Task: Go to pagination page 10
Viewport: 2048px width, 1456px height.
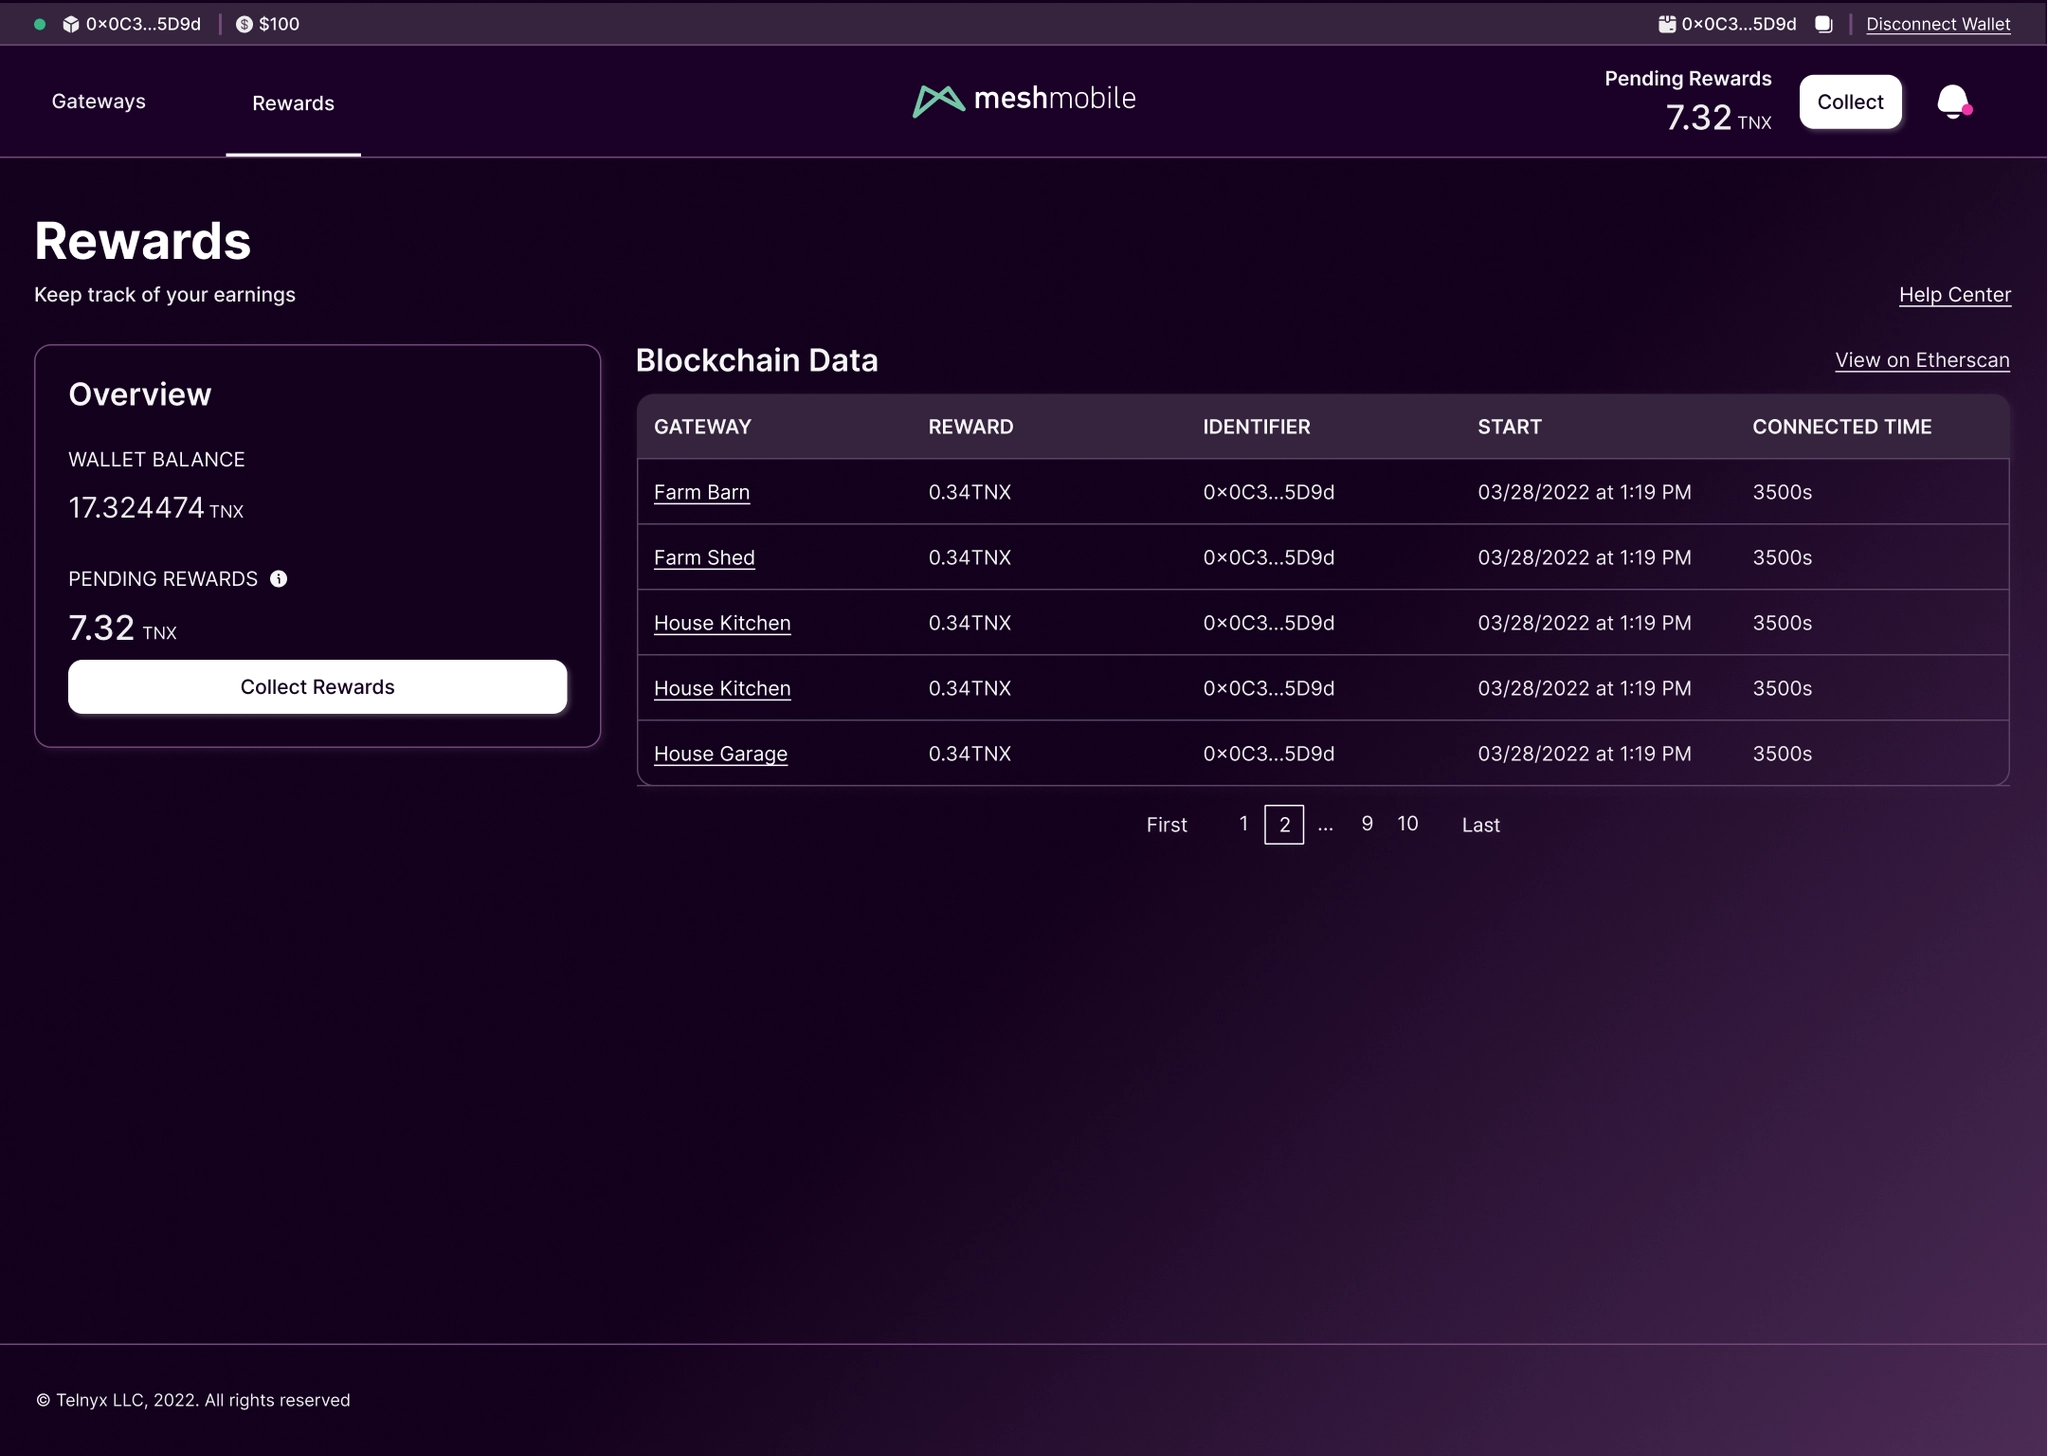Action: click(1409, 823)
